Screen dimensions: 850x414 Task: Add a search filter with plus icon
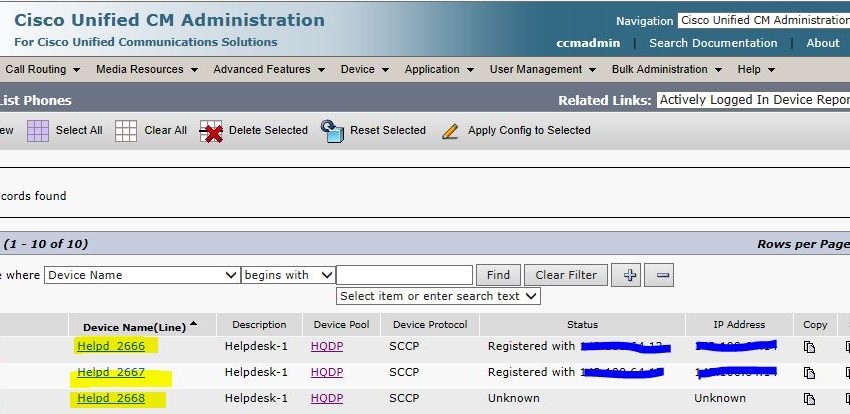point(630,275)
